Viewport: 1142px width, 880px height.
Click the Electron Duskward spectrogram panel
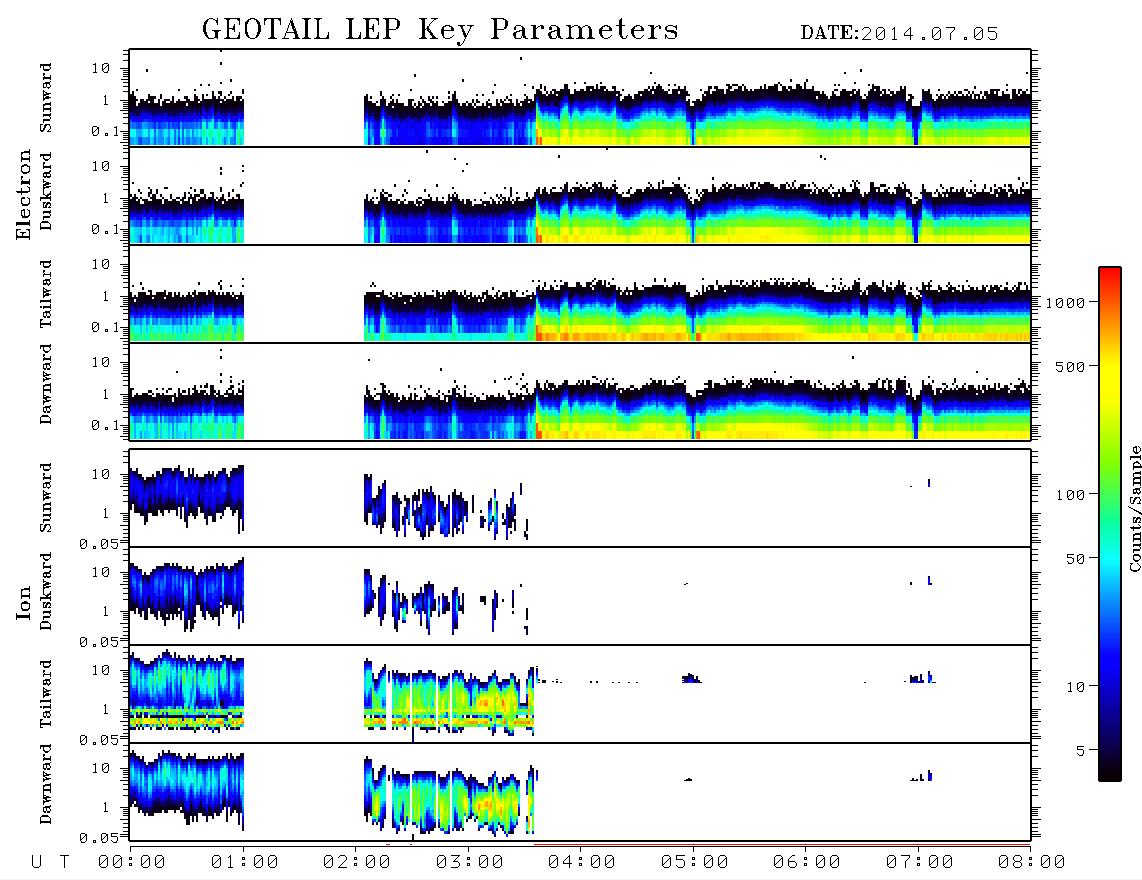[x=580, y=195]
